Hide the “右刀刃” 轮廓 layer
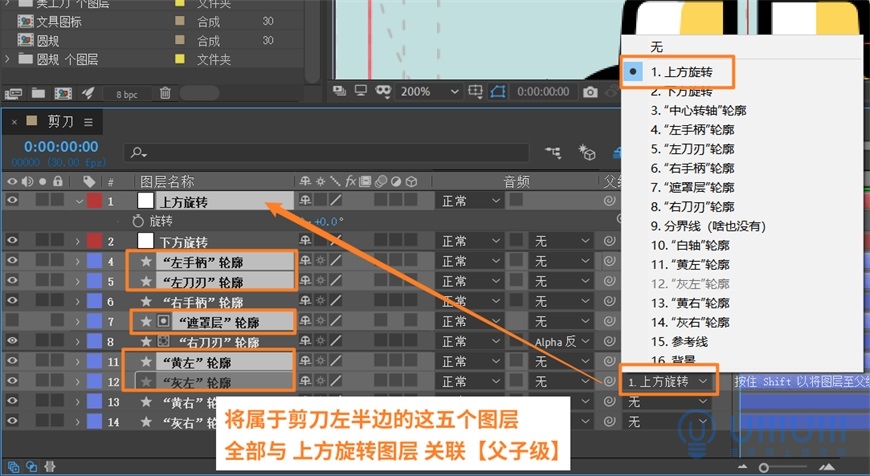 pyautogui.click(x=12, y=341)
